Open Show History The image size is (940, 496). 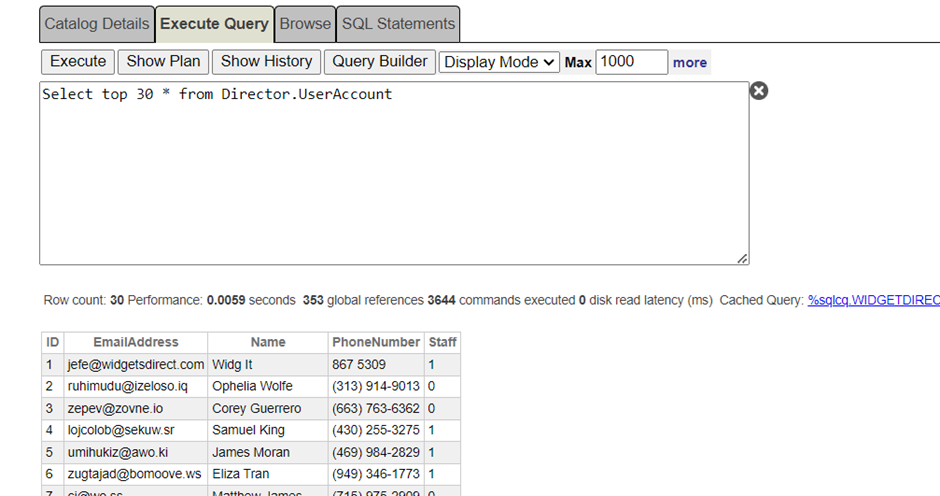tap(266, 62)
